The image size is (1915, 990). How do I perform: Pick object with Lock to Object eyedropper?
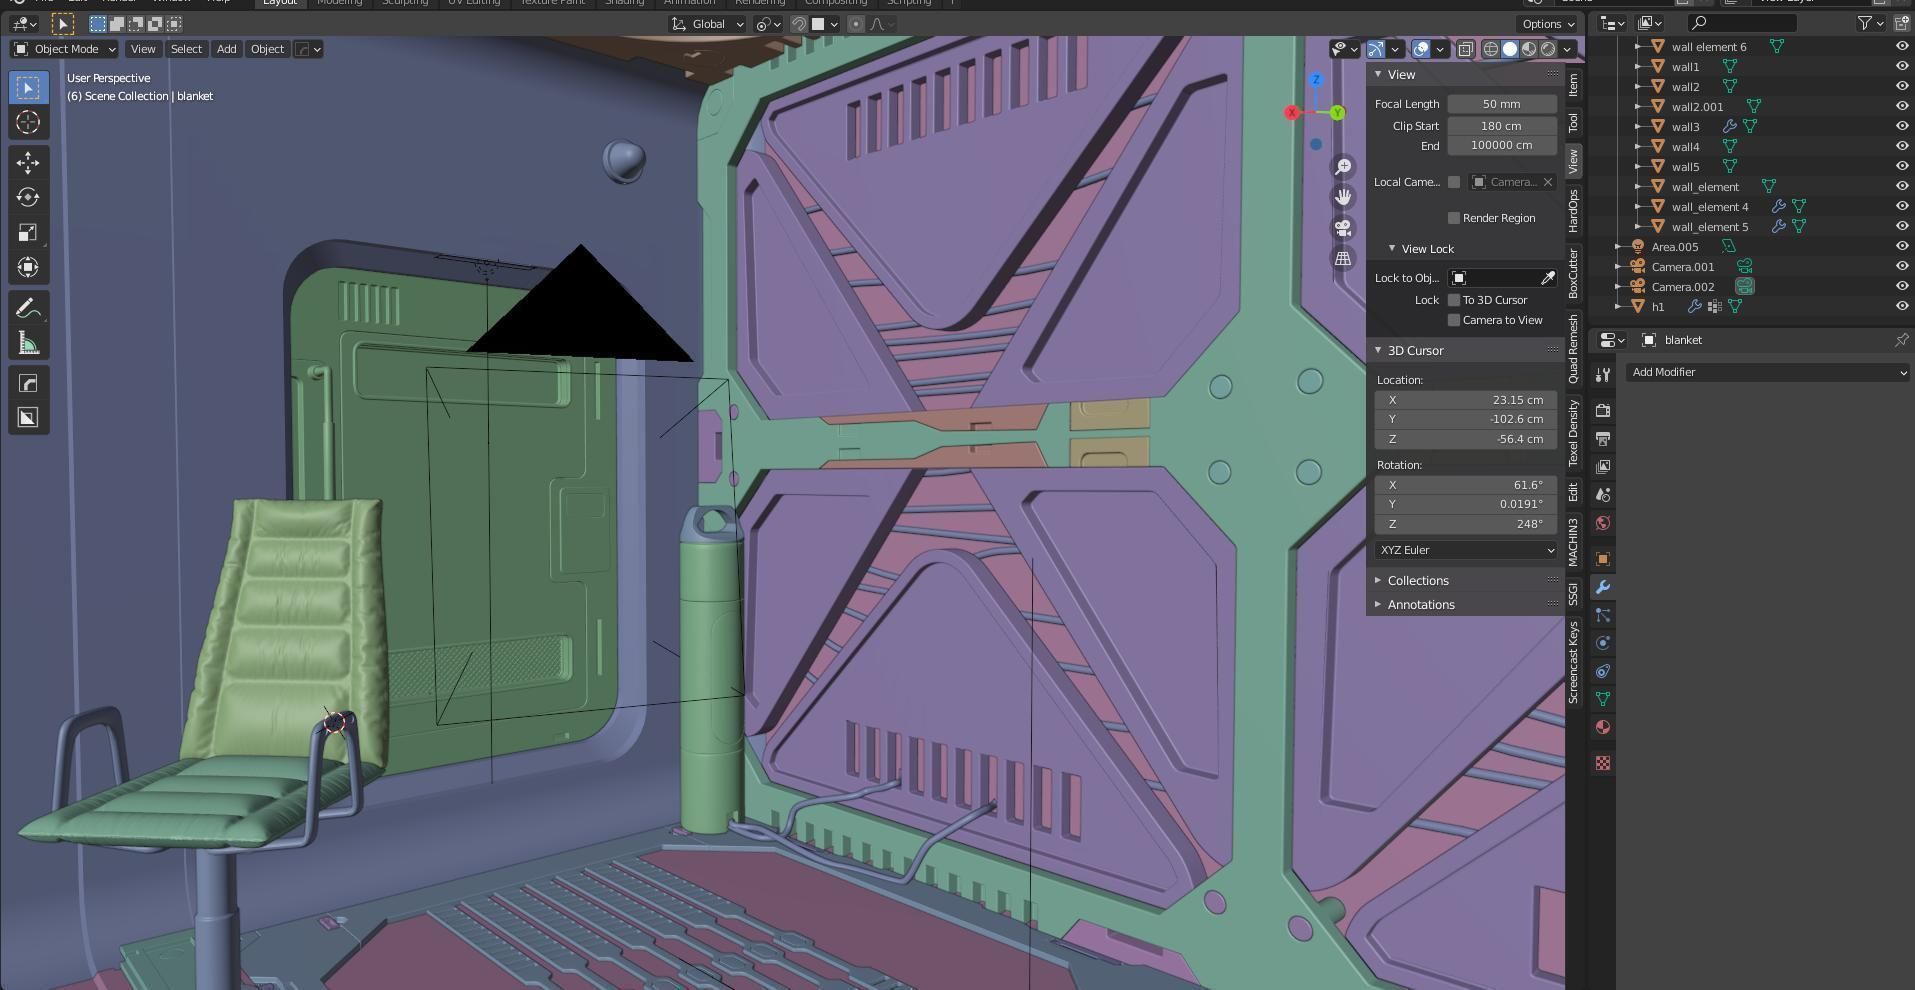click(1547, 278)
